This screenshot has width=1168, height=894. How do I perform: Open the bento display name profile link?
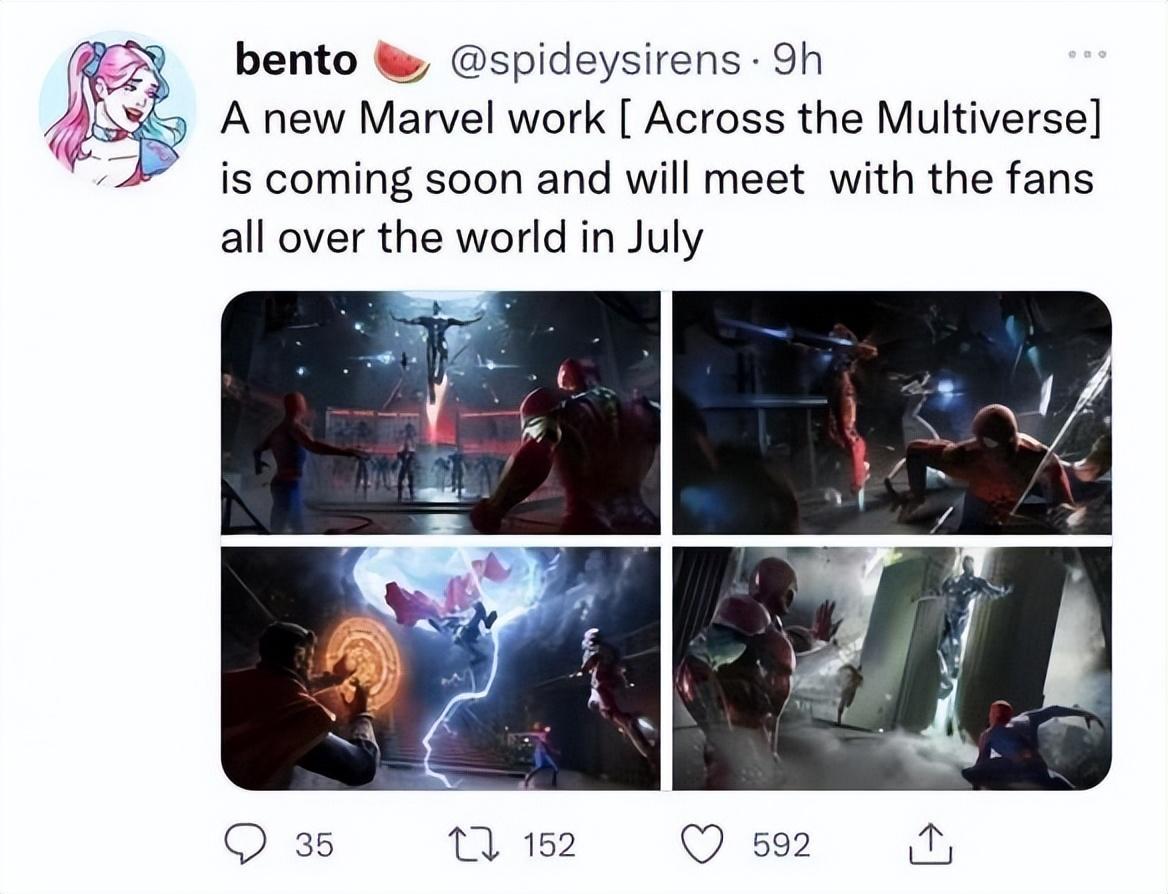click(x=295, y=61)
